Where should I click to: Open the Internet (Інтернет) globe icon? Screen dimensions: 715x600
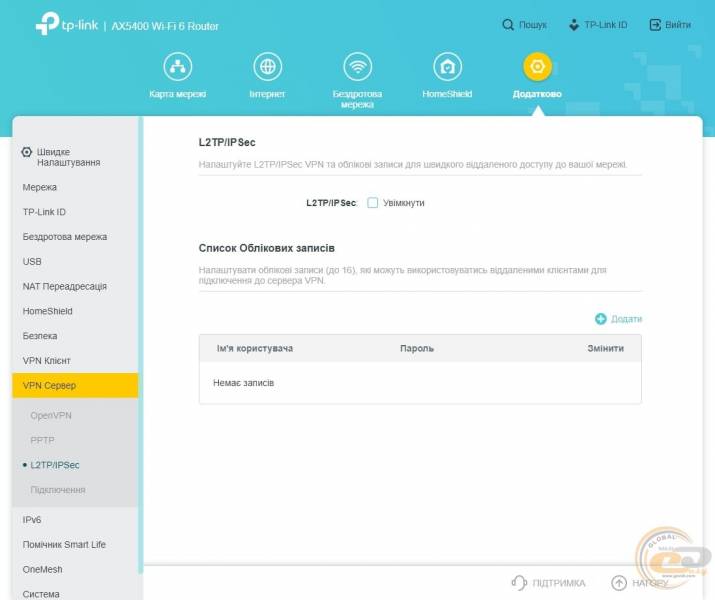(267, 67)
